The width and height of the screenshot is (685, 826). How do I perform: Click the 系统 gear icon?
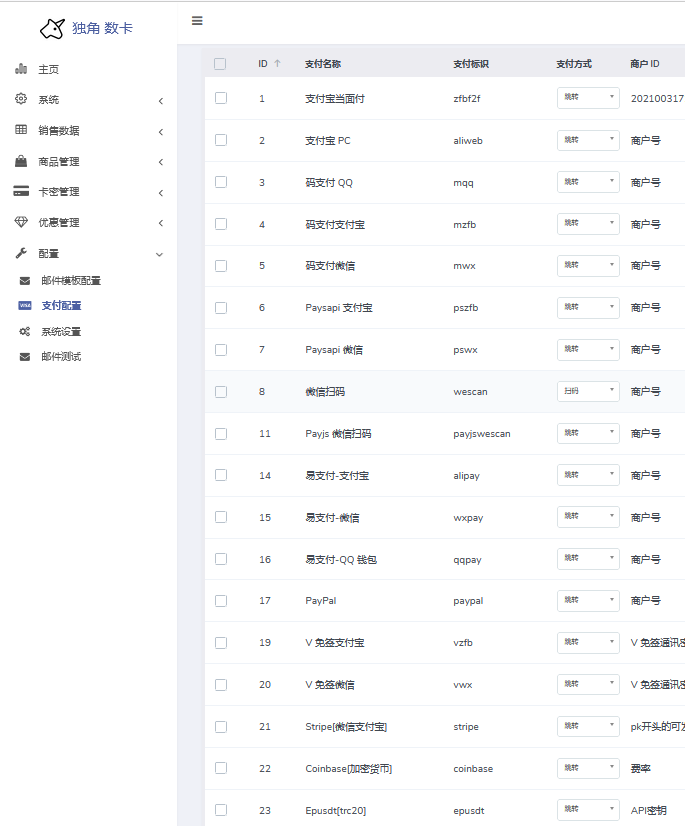click(x=21, y=99)
